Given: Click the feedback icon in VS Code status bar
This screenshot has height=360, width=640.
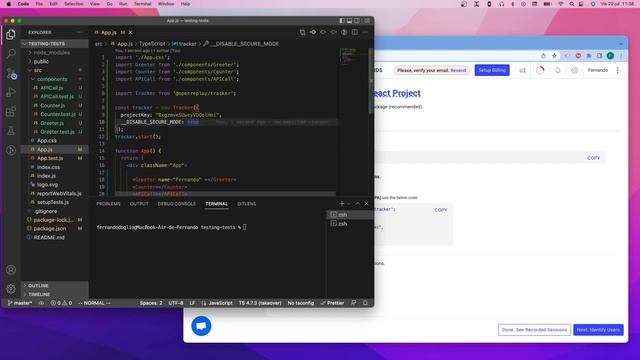Looking at the screenshot, I should click(x=353, y=303).
